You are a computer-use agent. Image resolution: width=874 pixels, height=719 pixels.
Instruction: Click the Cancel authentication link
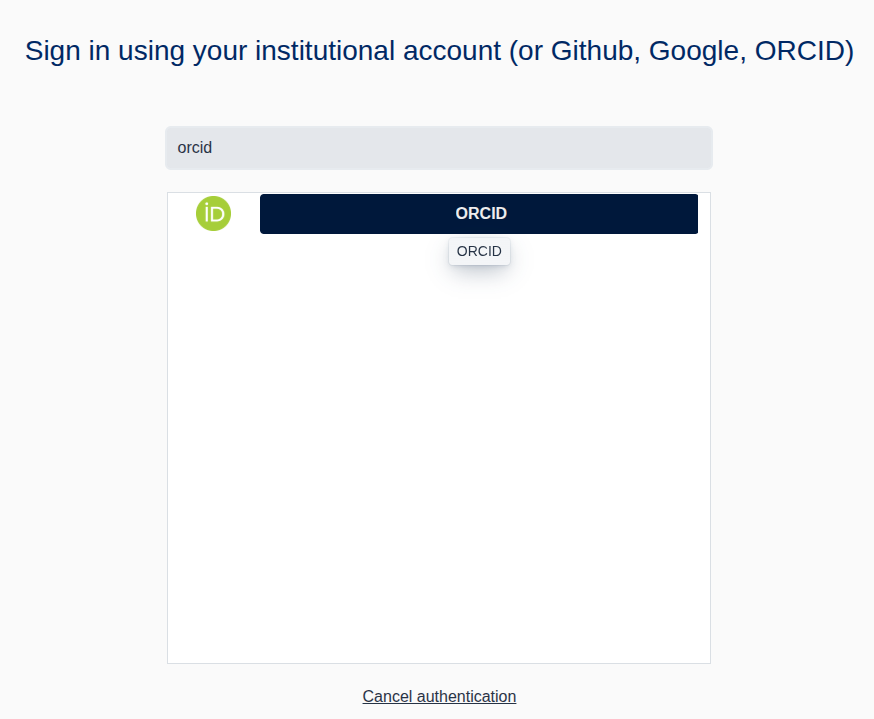tap(439, 696)
